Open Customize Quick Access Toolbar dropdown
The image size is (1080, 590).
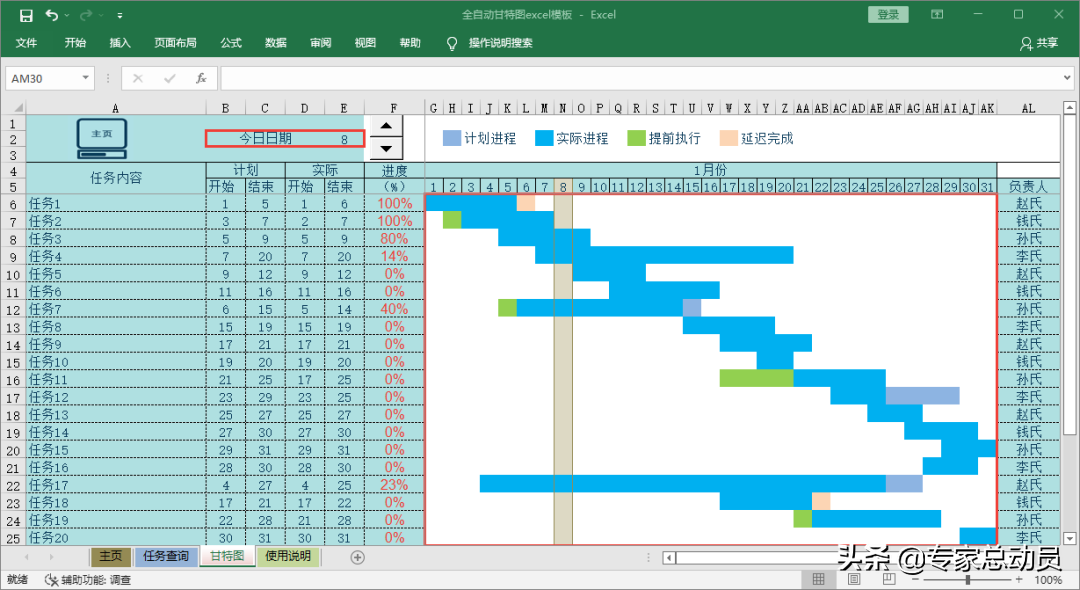click(120, 15)
